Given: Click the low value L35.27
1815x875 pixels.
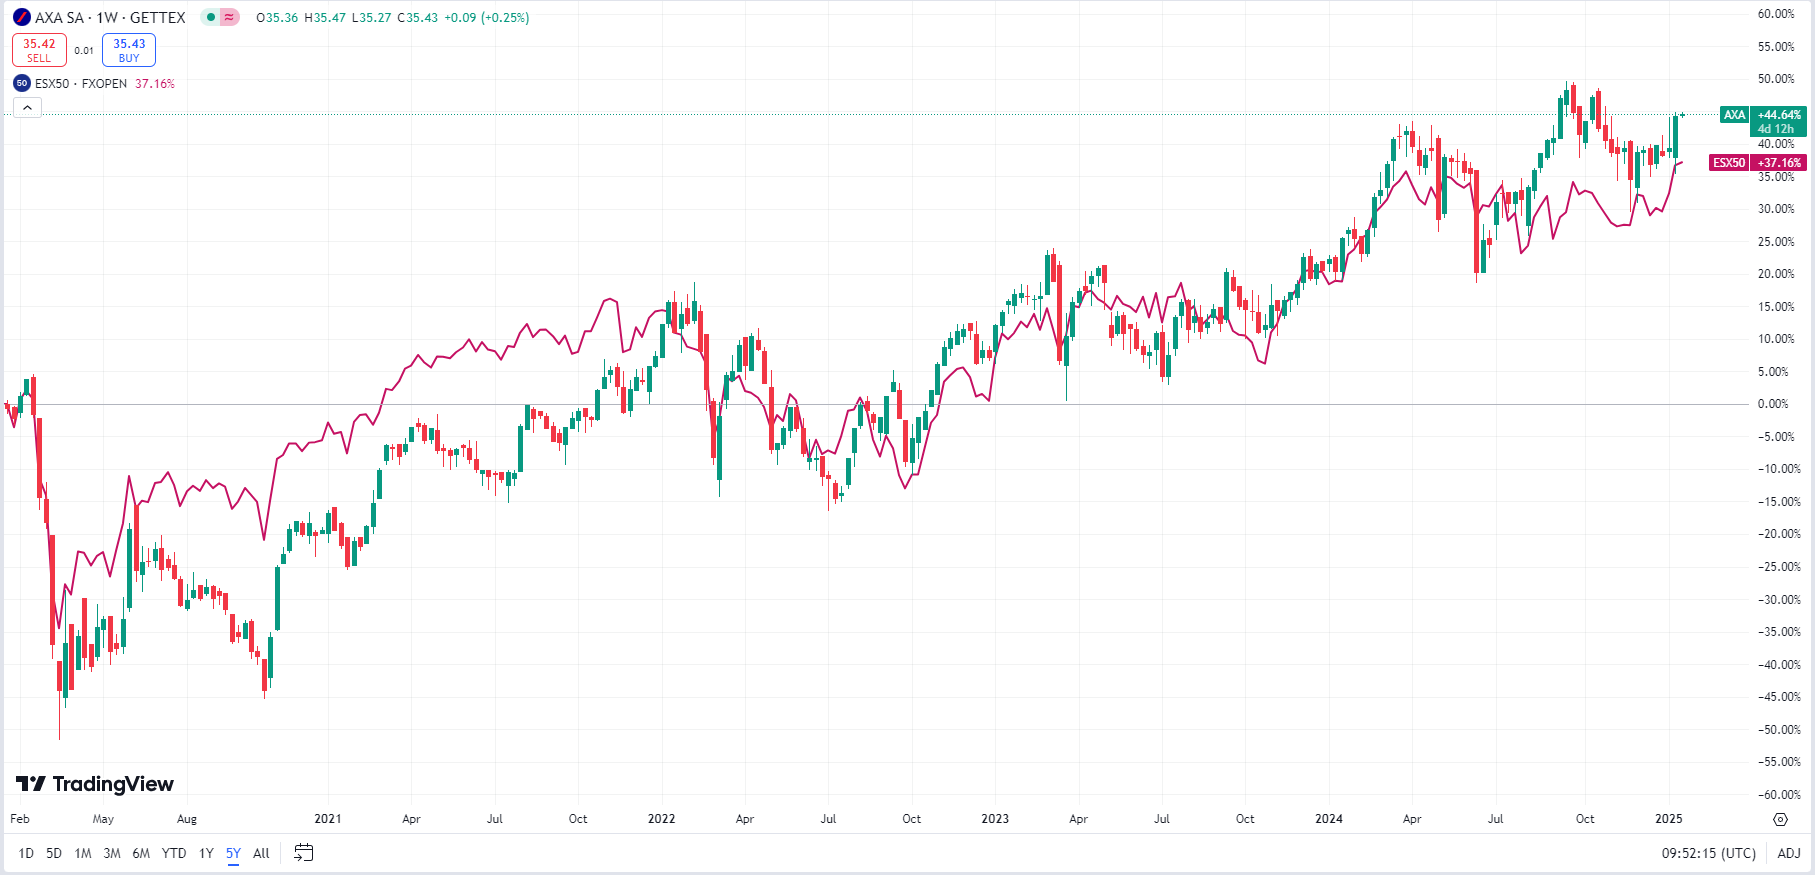Looking at the screenshot, I should pos(371,17).
